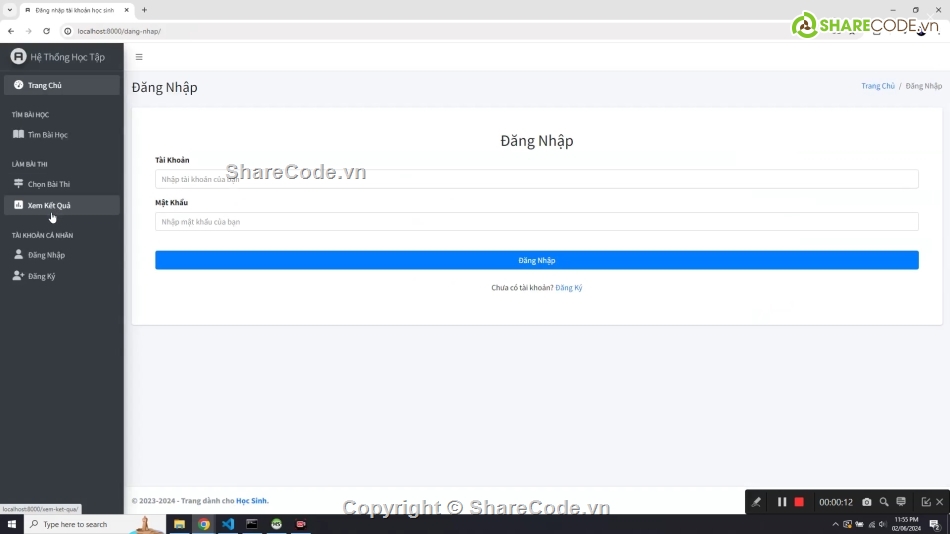950x534 pixels.
Task: Open the terminal from the taskbar
Action: [252, 524]
